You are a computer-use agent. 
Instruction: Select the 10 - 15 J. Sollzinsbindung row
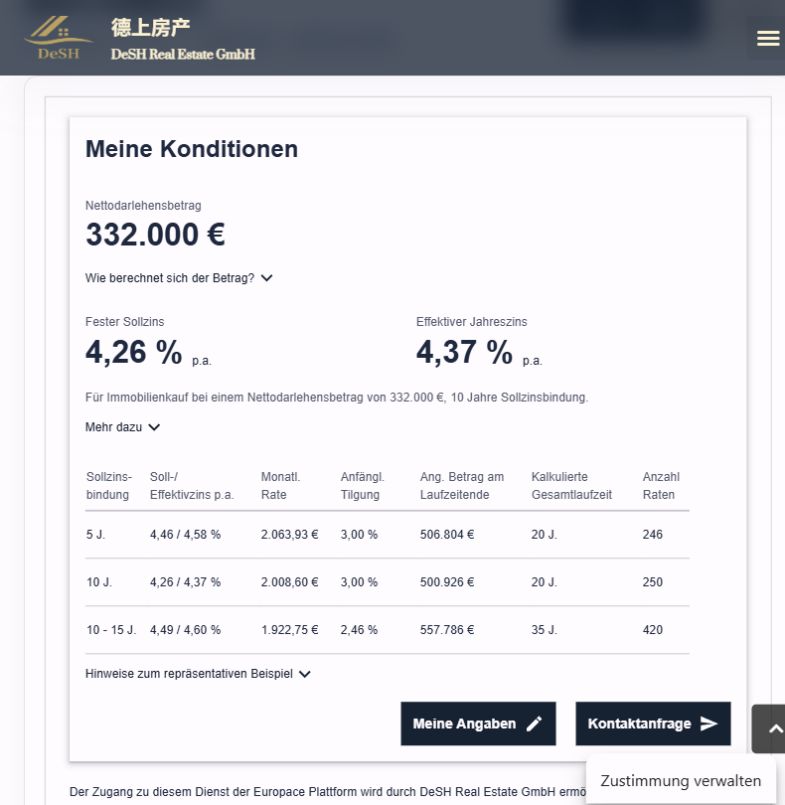(387, 630)
